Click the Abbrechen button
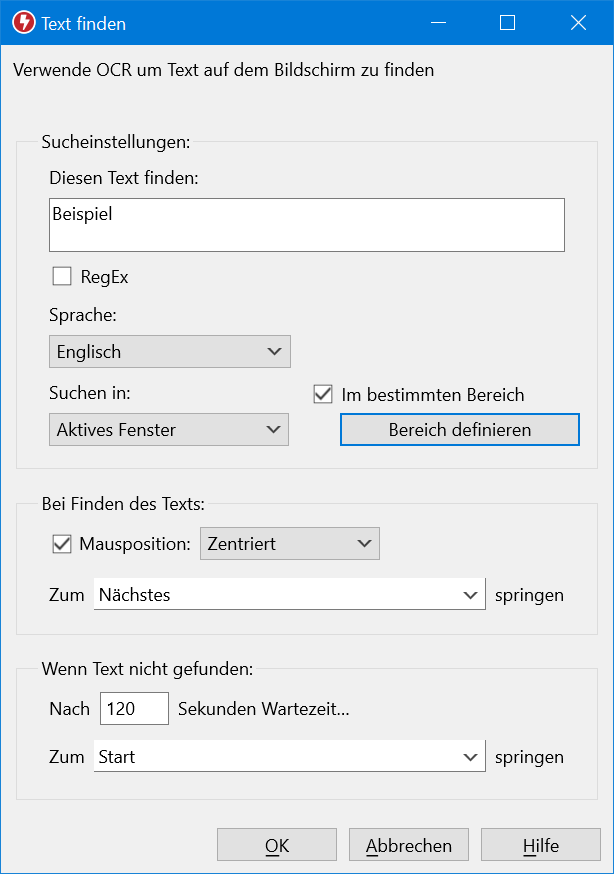The image size is (614, 874). 409,845
